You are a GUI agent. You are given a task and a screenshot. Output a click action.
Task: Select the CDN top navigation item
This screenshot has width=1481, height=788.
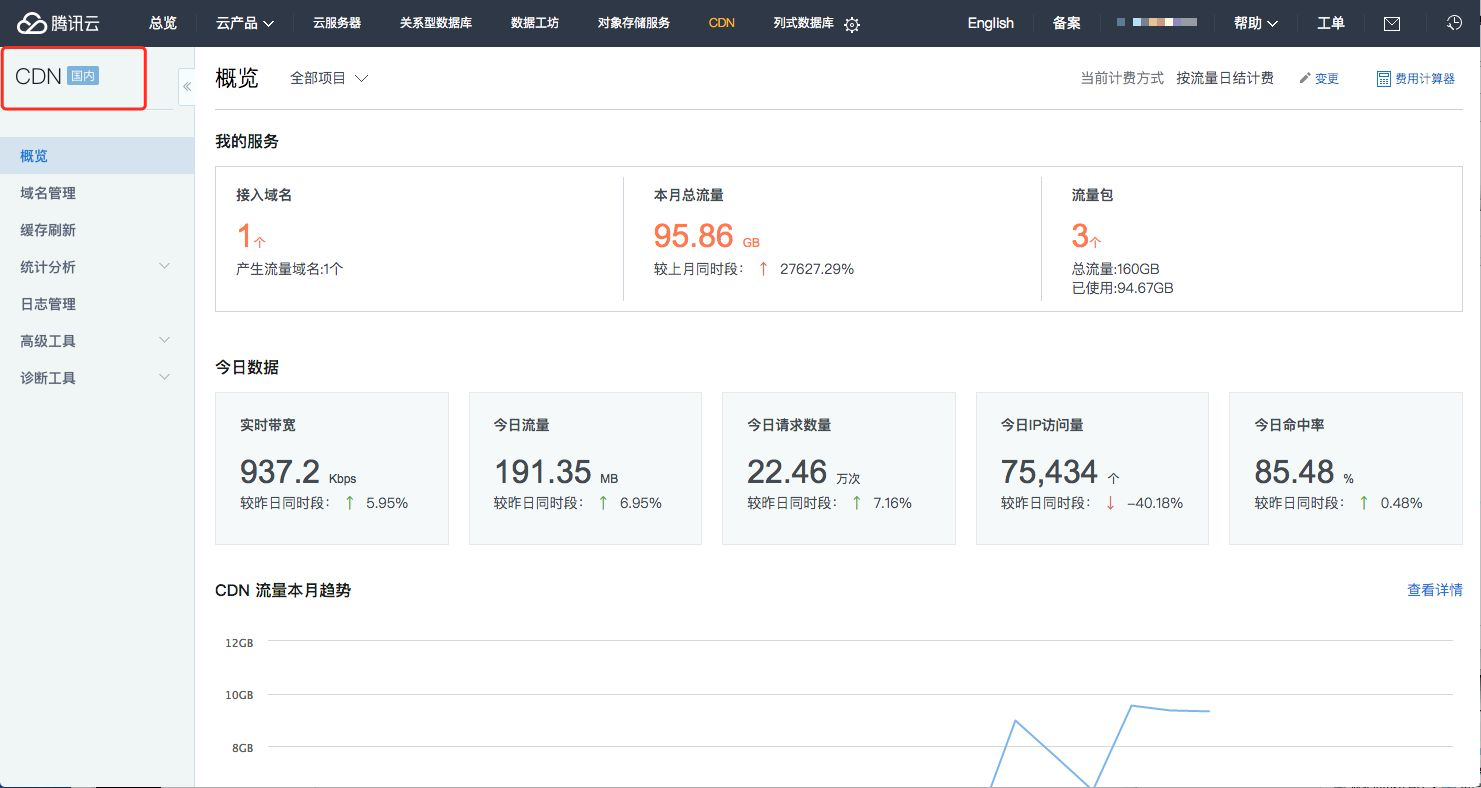(722, 23)
